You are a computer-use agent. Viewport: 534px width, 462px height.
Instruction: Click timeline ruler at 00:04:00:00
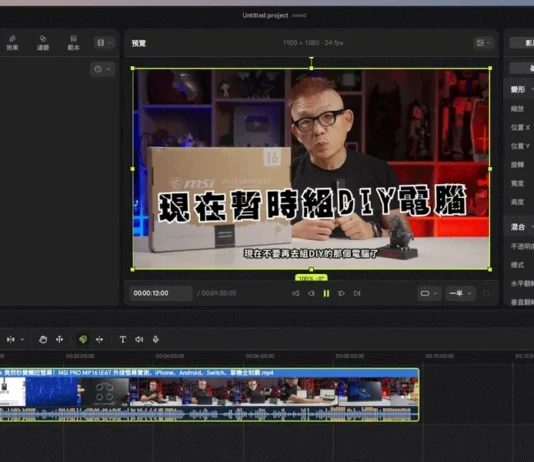(x=170, y=356)
